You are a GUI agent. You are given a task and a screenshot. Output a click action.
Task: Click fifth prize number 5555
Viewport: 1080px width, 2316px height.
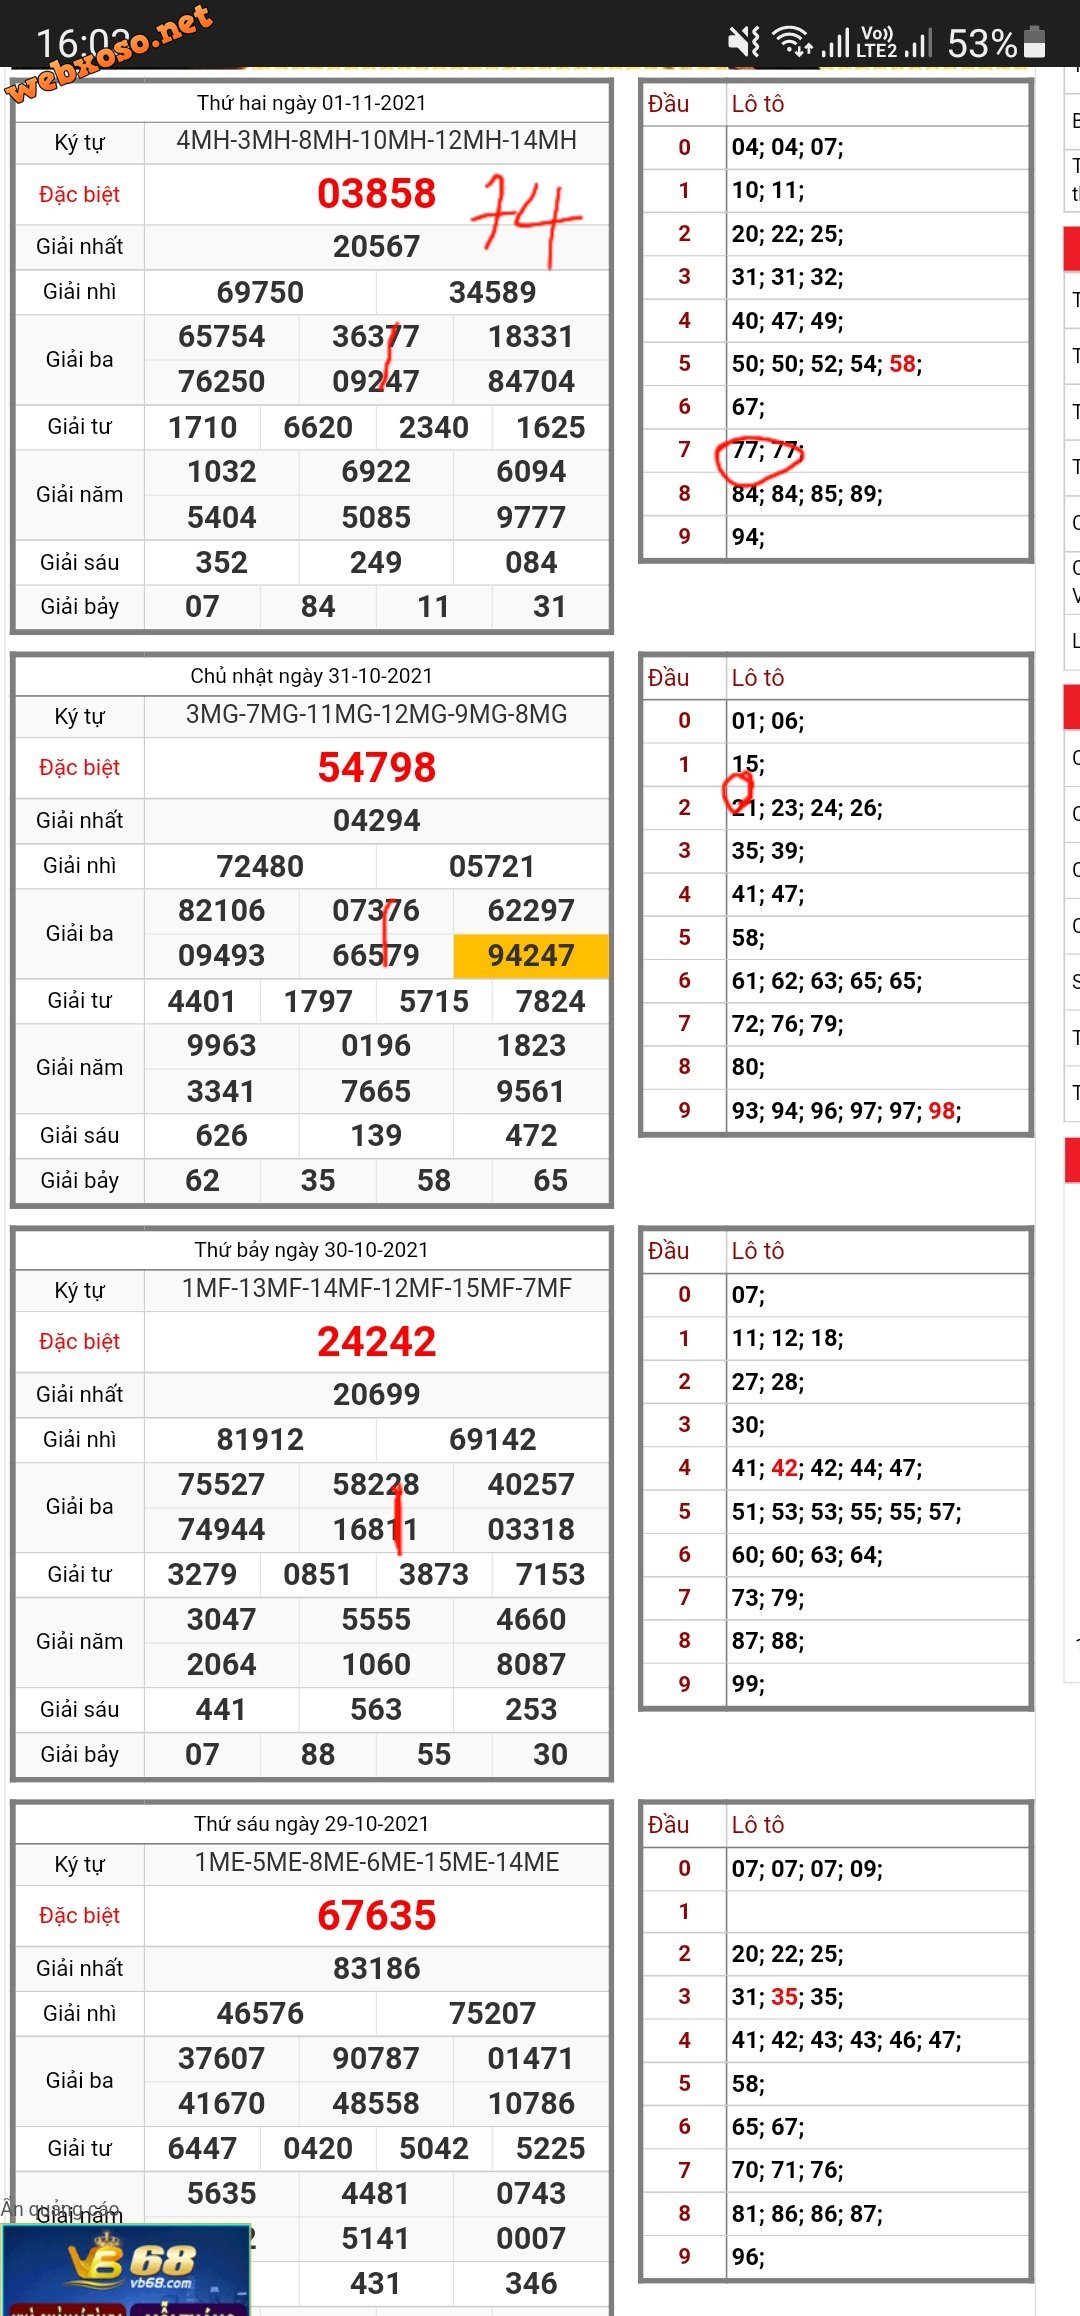[x=376, y=1620]
